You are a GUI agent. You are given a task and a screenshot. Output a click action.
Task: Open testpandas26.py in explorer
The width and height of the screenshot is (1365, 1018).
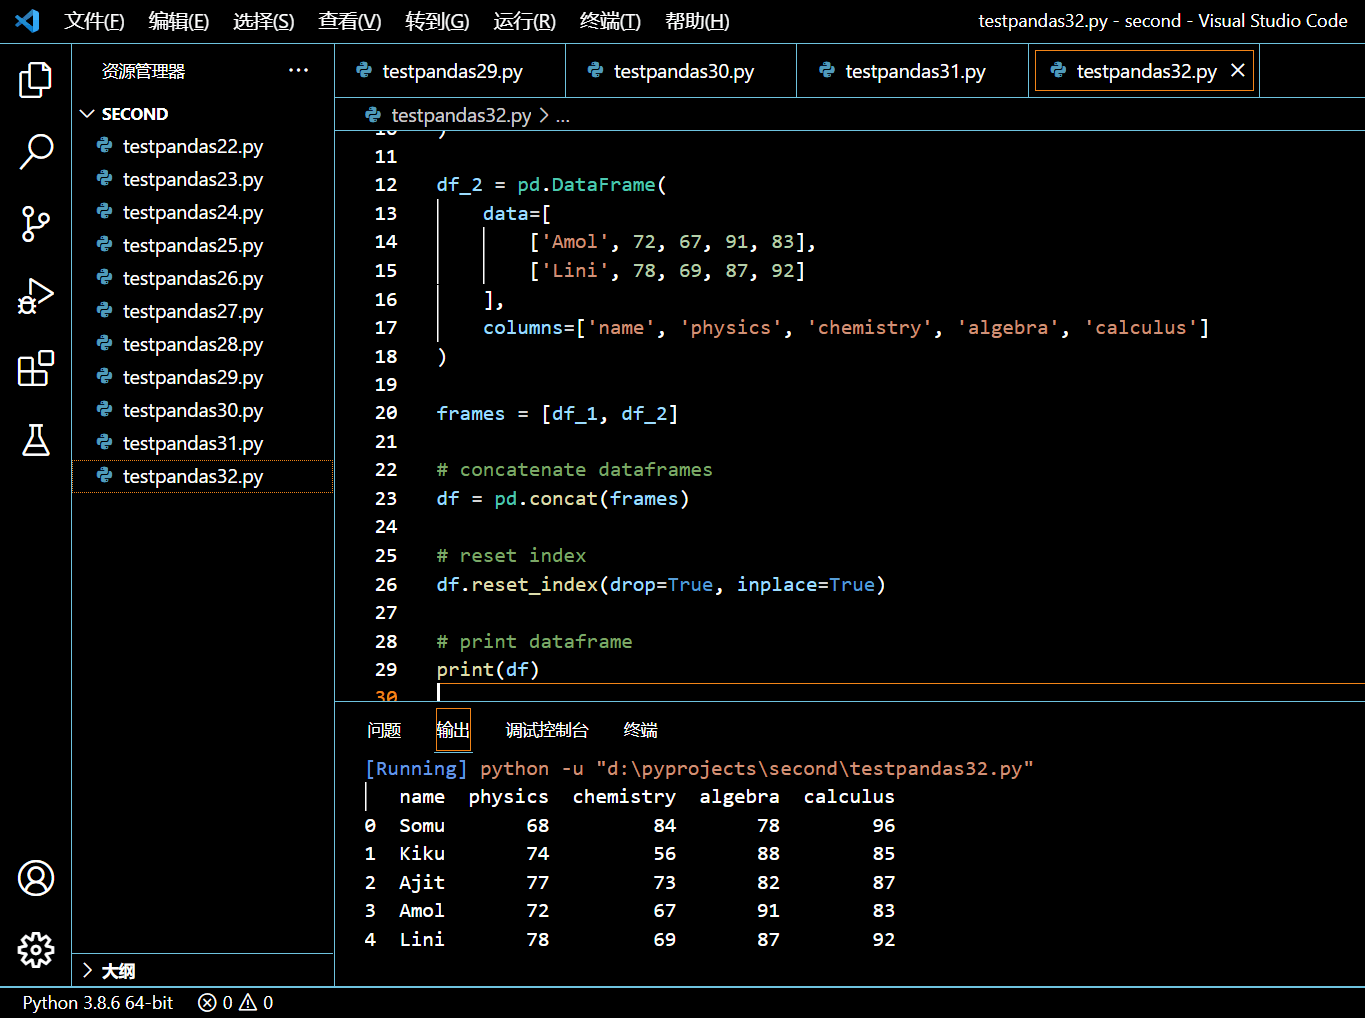203,278
